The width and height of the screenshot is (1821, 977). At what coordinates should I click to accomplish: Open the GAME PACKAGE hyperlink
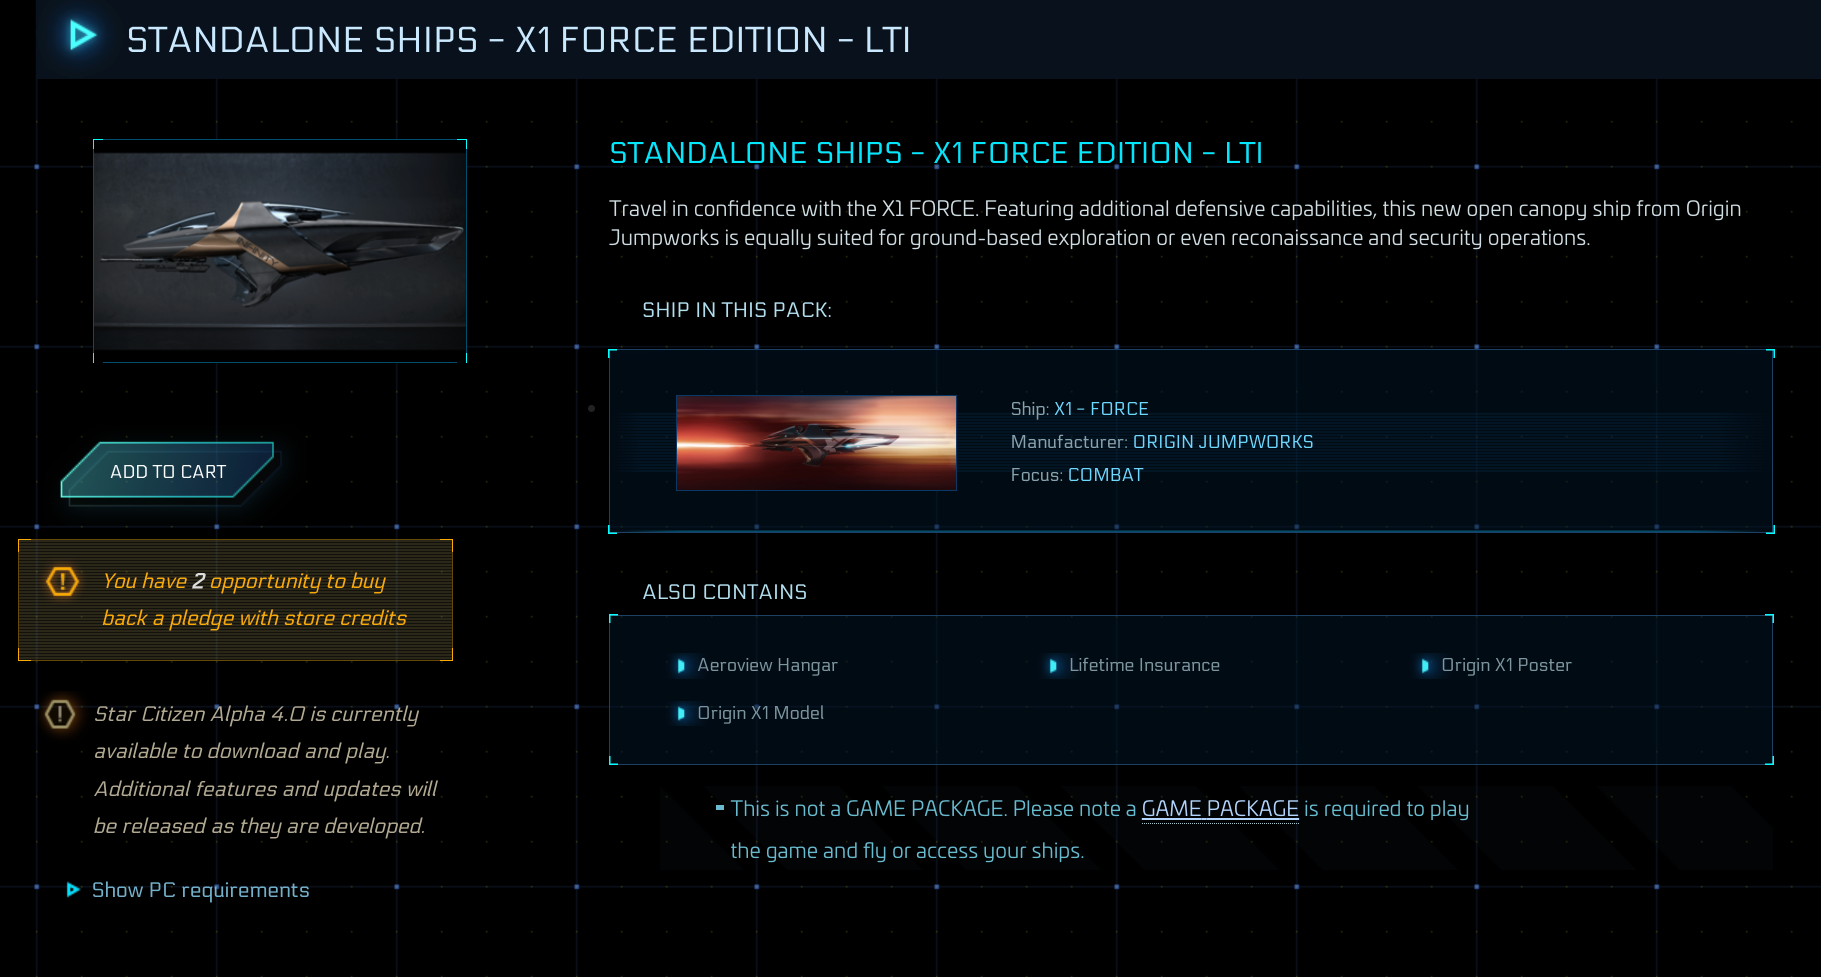point(1219,809)
